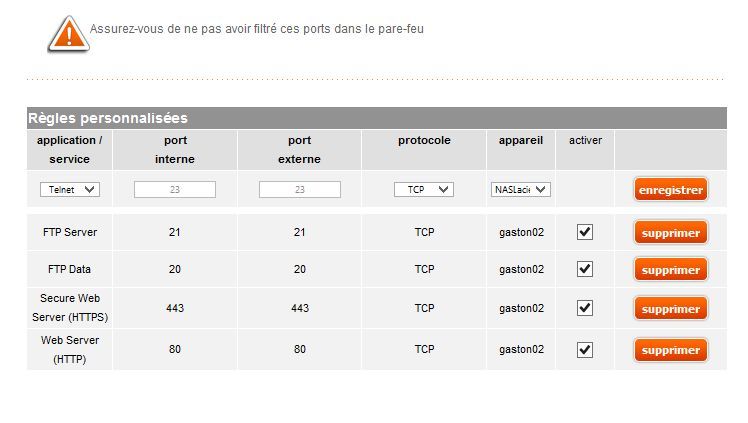This screenshot has height=423, width=748.
Task: Click the external port input field
Action: click(x=299, y=189)
